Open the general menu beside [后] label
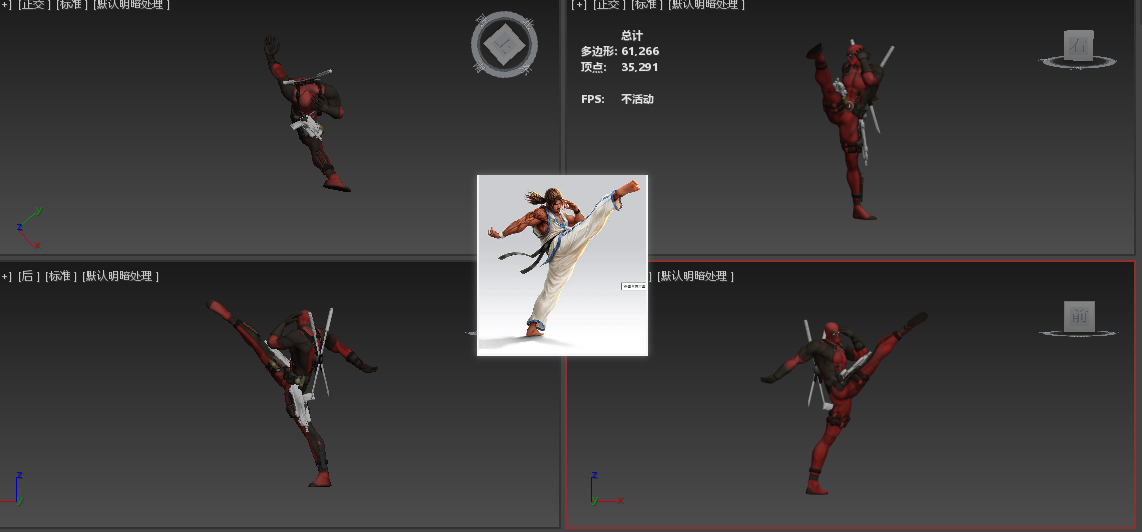 click(x=6, y=276)
